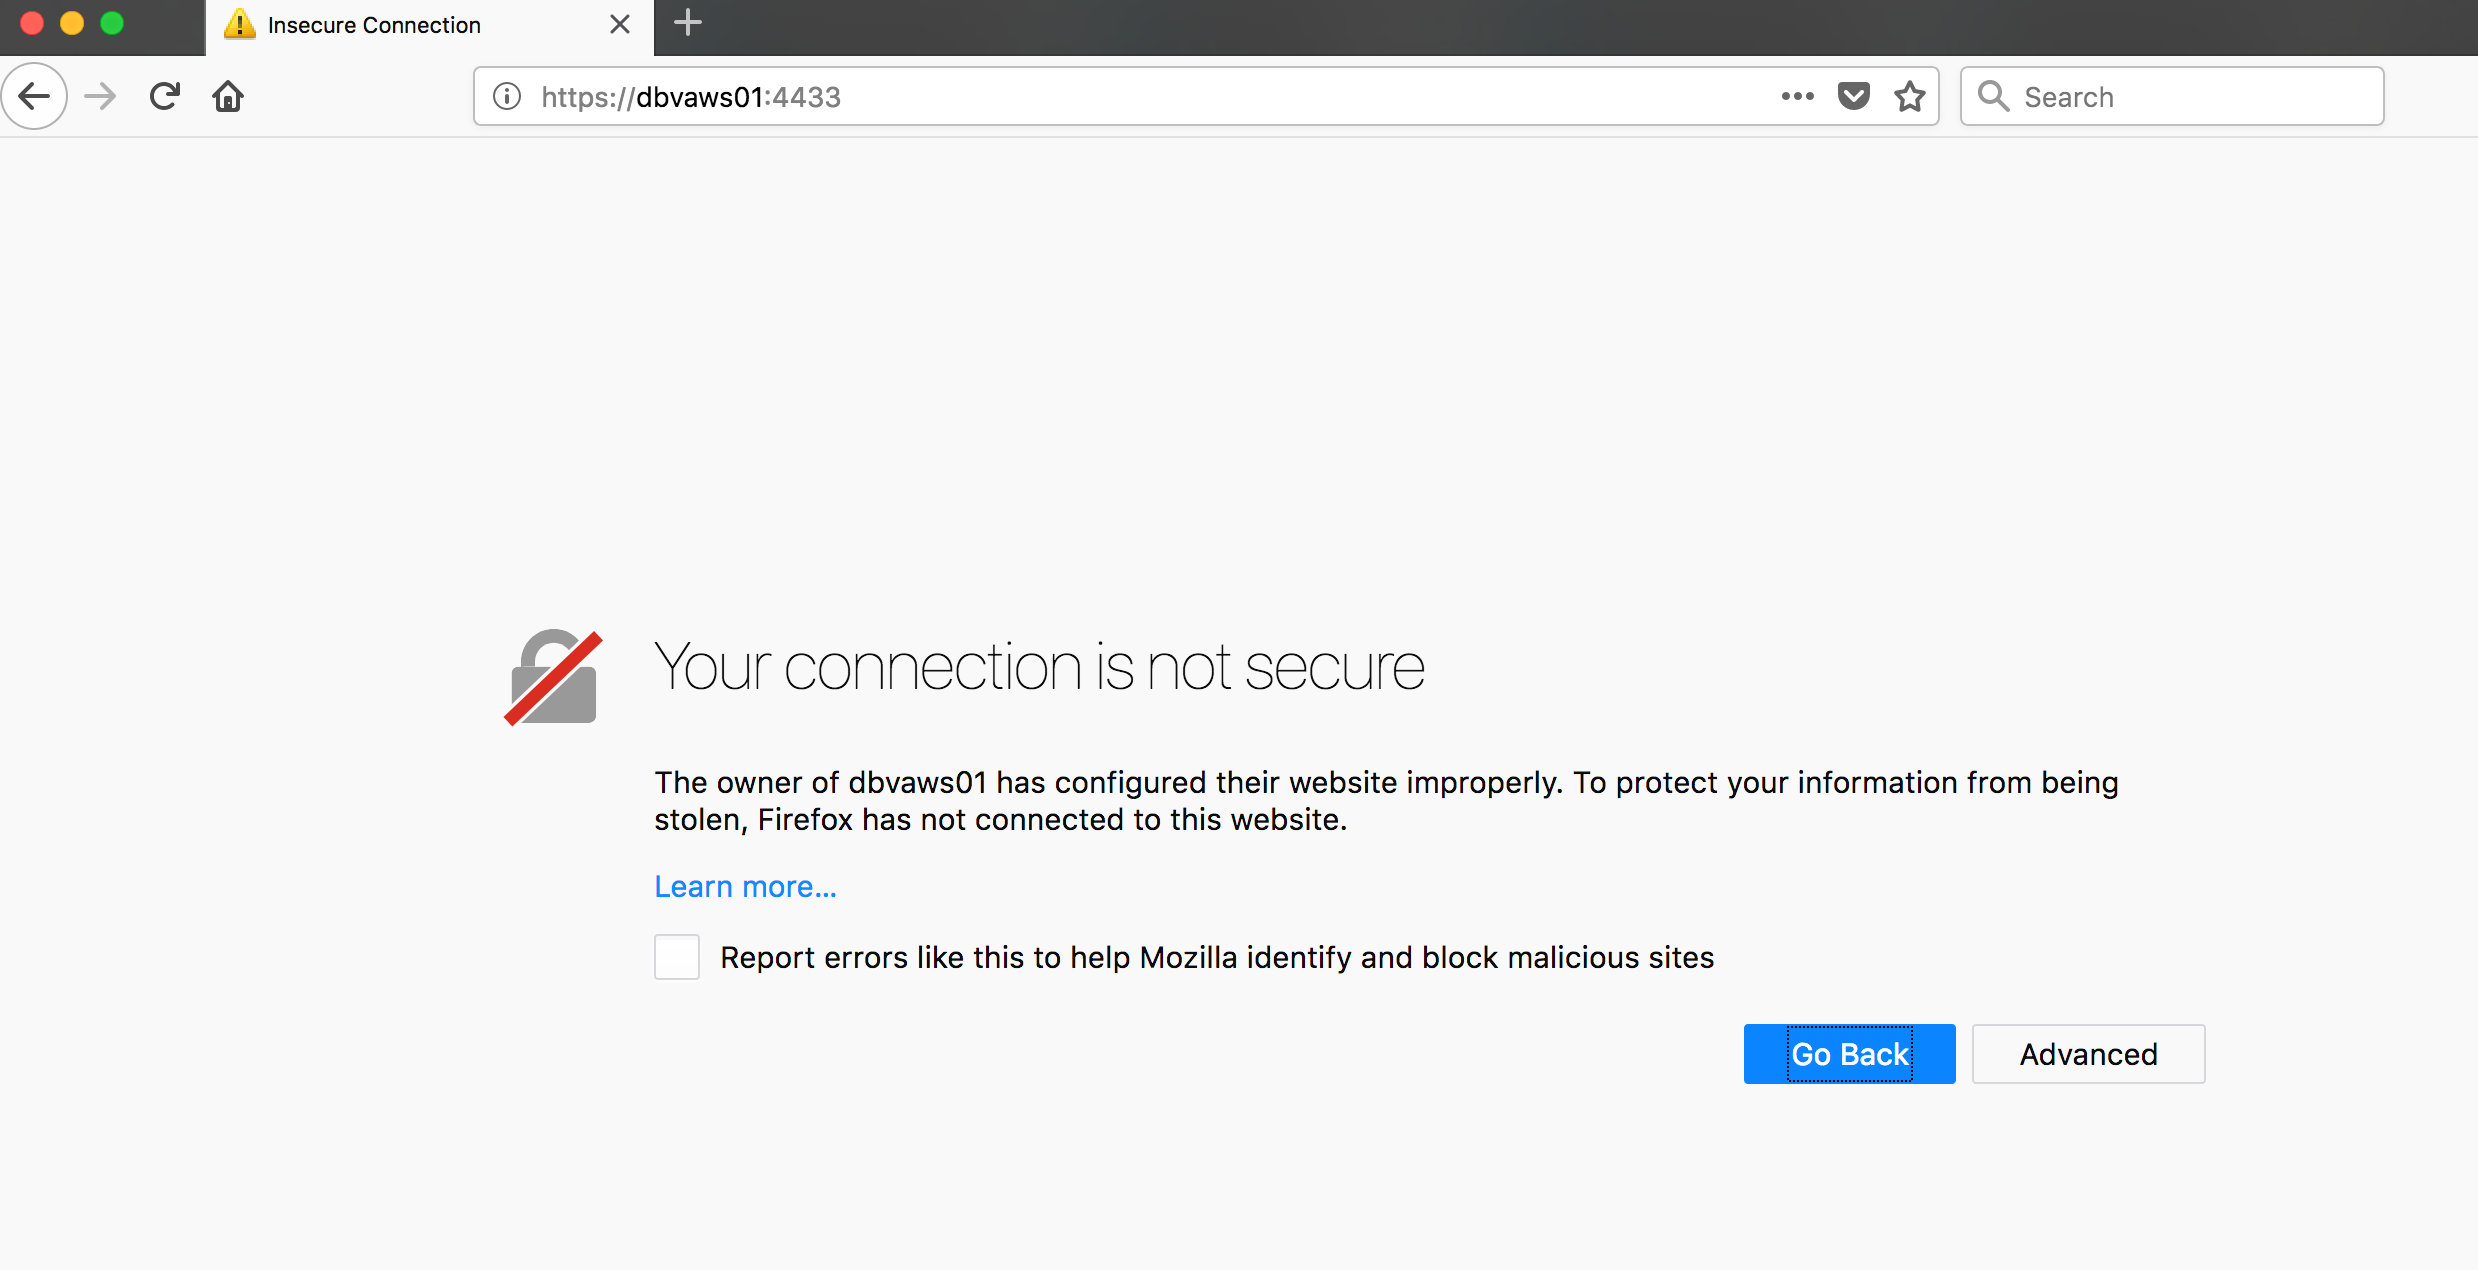Open Advanced connection options
Viewport: 2478px width, 1270px height.
coord(2088,1054)
